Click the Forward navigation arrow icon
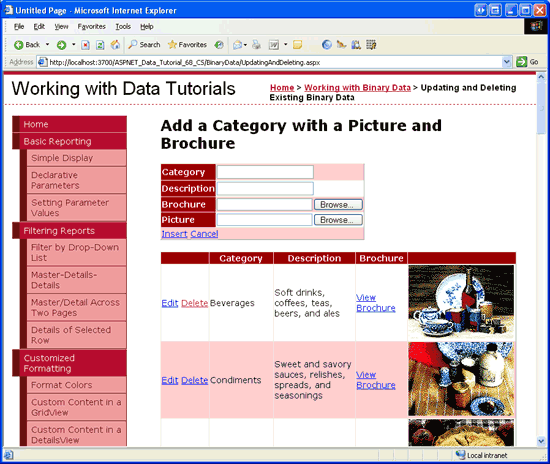The image size is (550, 464). 62,45
